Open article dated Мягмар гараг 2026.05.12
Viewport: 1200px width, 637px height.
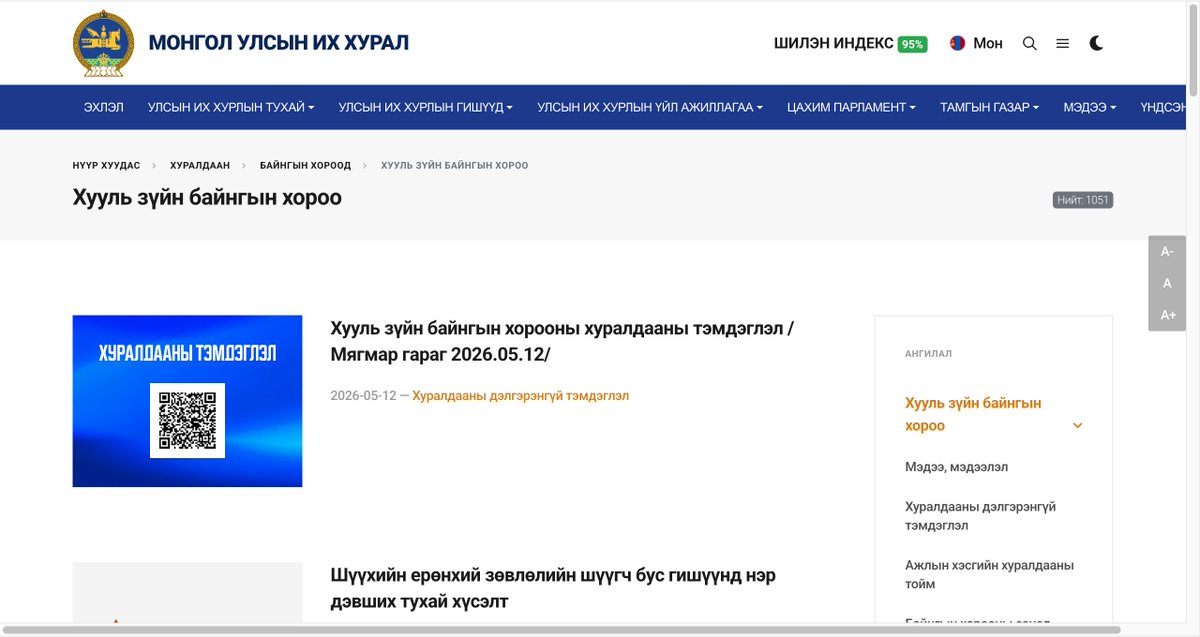(x=562, y=342)
